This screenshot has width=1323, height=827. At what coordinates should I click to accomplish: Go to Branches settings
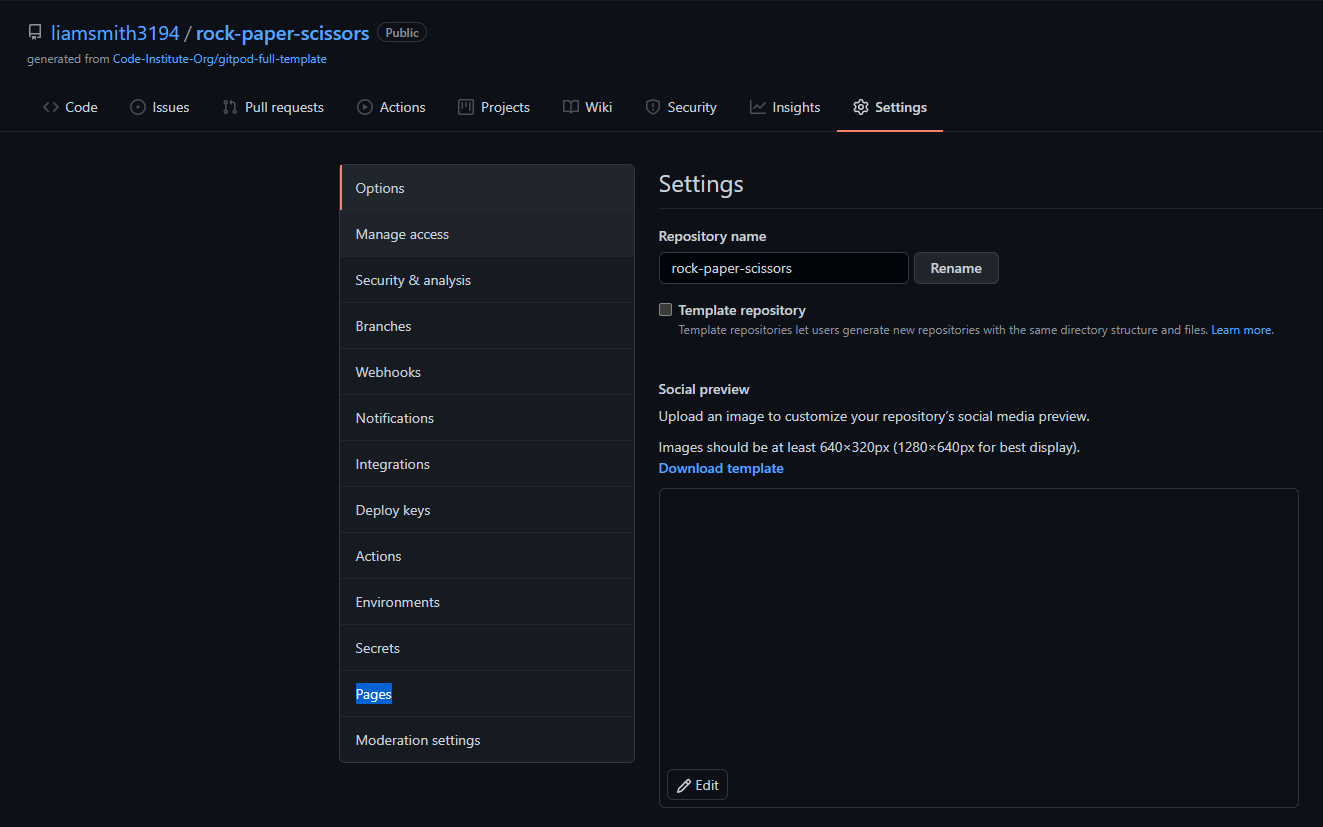(487, 326)
